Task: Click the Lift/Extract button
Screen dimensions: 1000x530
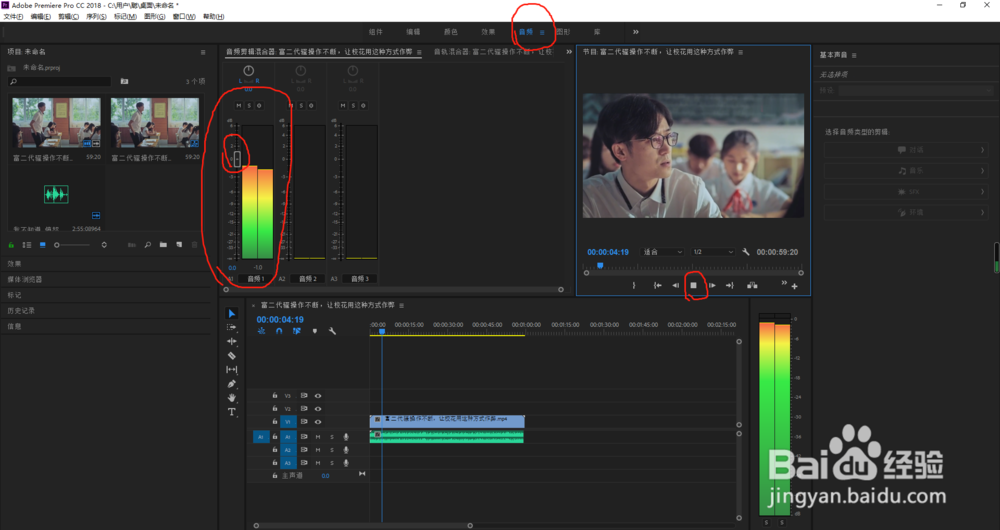Action: click(753, 285)
